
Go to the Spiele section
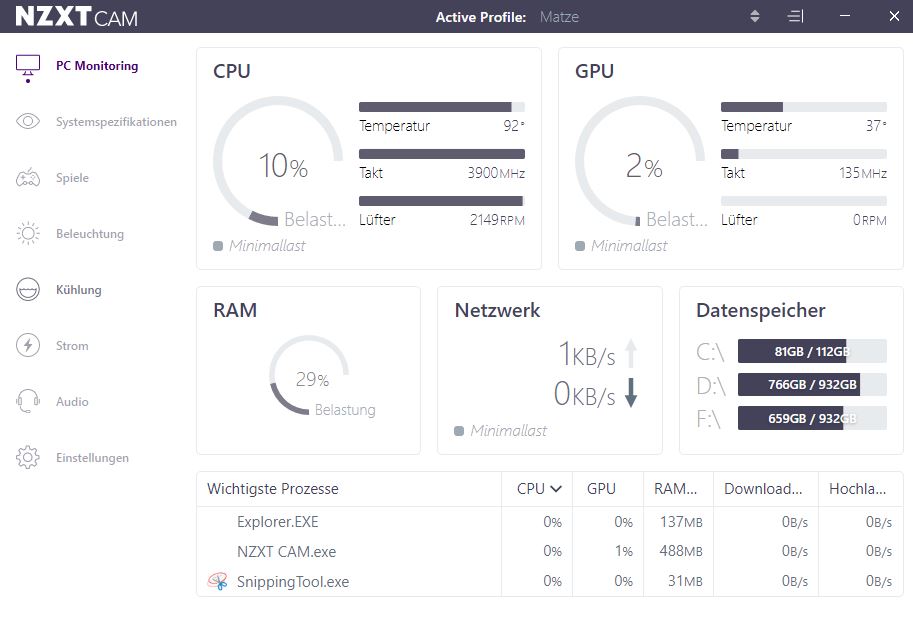tap(72, 178)
